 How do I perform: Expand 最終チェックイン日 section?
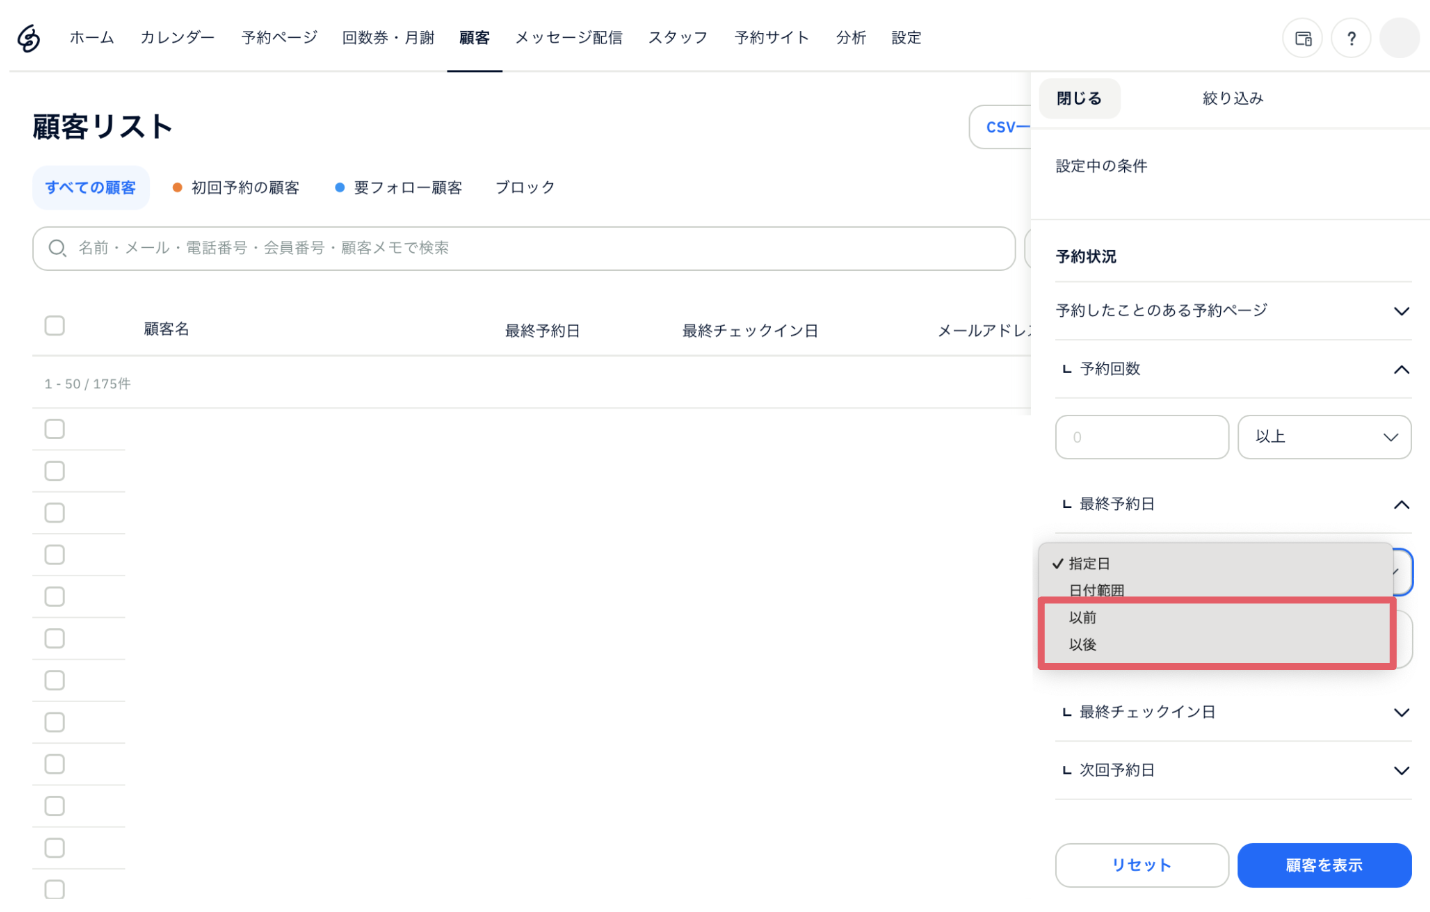point(1233,712)
